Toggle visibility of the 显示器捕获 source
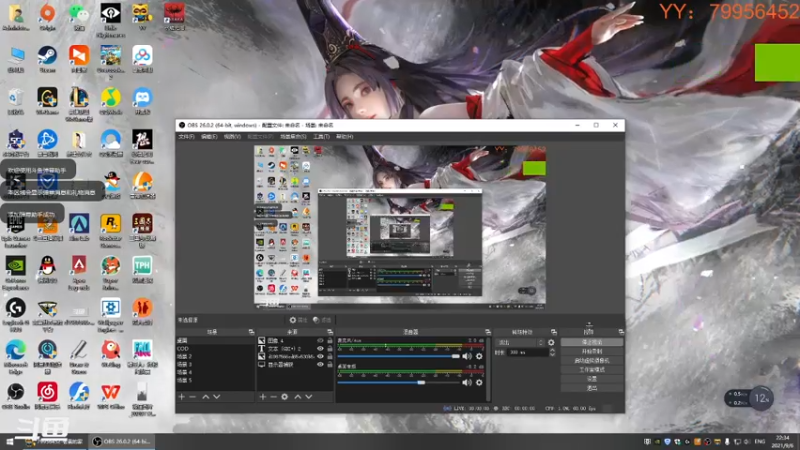Viewport: 800px width, 450px height. click(x=320, y=364)
